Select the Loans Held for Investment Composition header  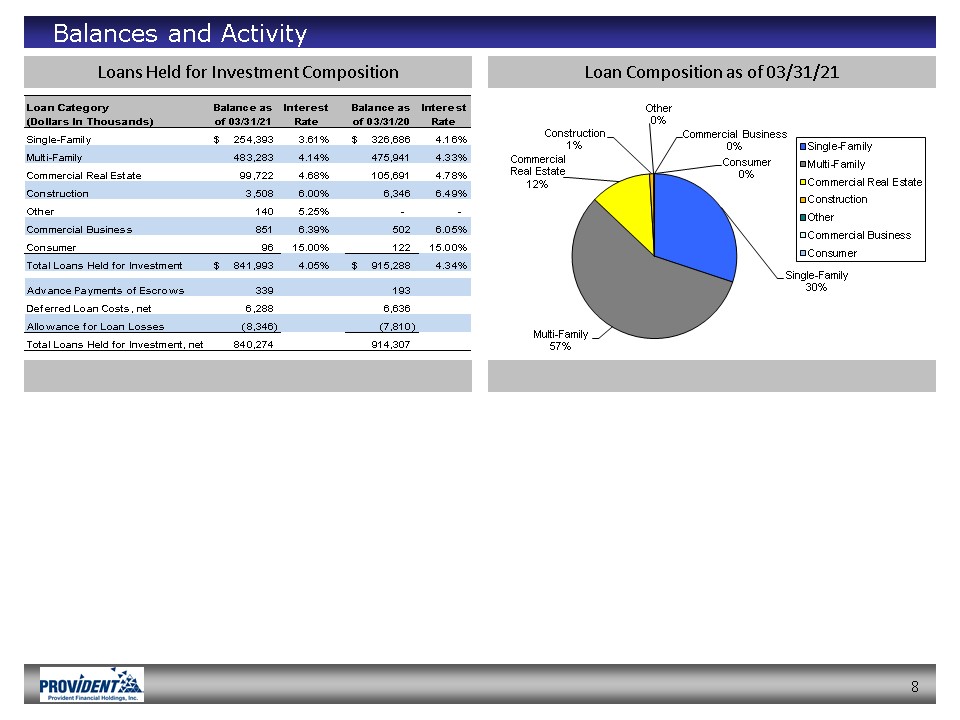247,72
